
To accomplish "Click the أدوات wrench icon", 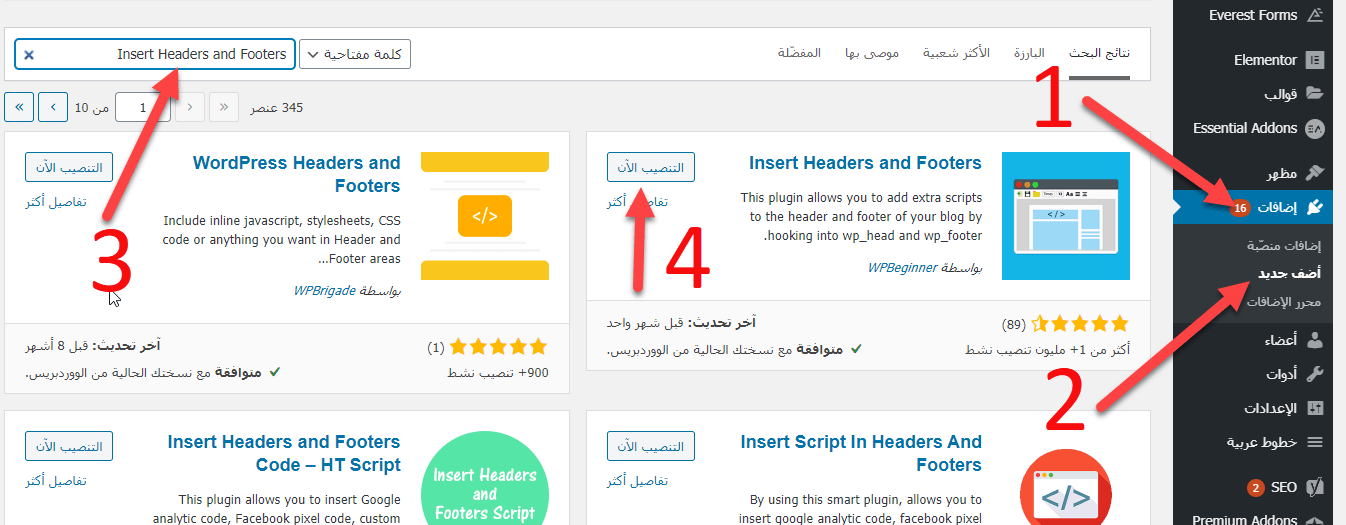I will pyautogui.click(x=1315, y=374).
